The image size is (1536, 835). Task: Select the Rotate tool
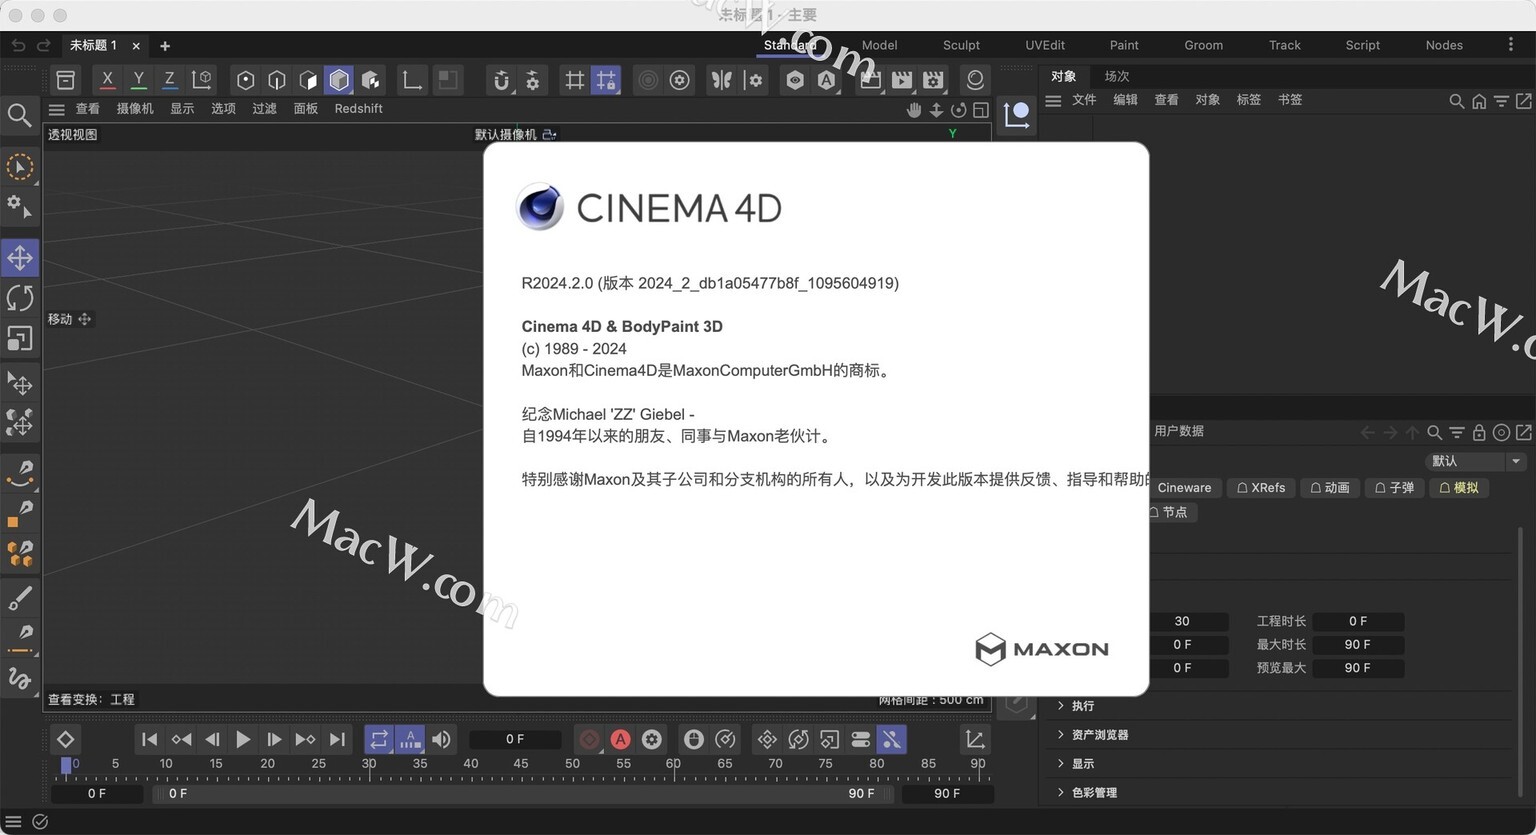point(20,298)
